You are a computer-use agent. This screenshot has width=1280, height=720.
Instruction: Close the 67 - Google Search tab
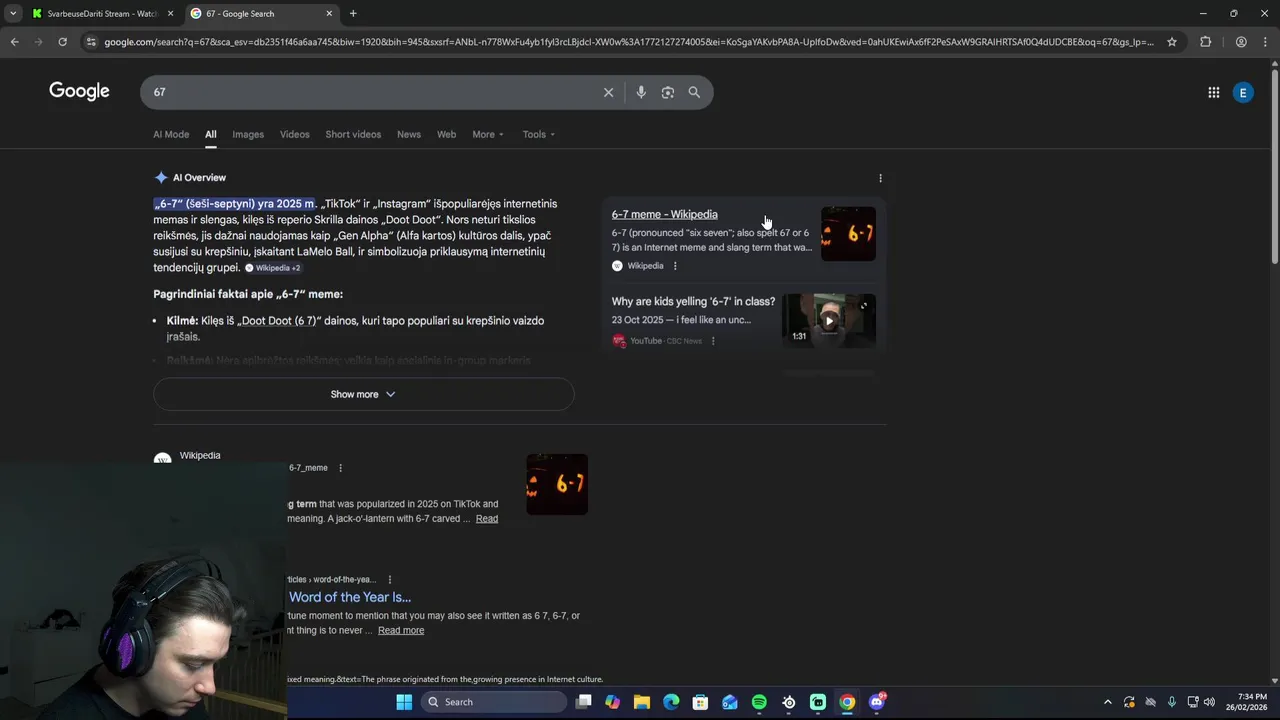click(x=329, y=14)
